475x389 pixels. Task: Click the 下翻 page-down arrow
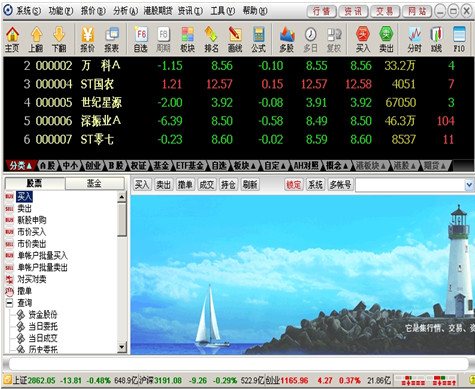coord(59,39)
